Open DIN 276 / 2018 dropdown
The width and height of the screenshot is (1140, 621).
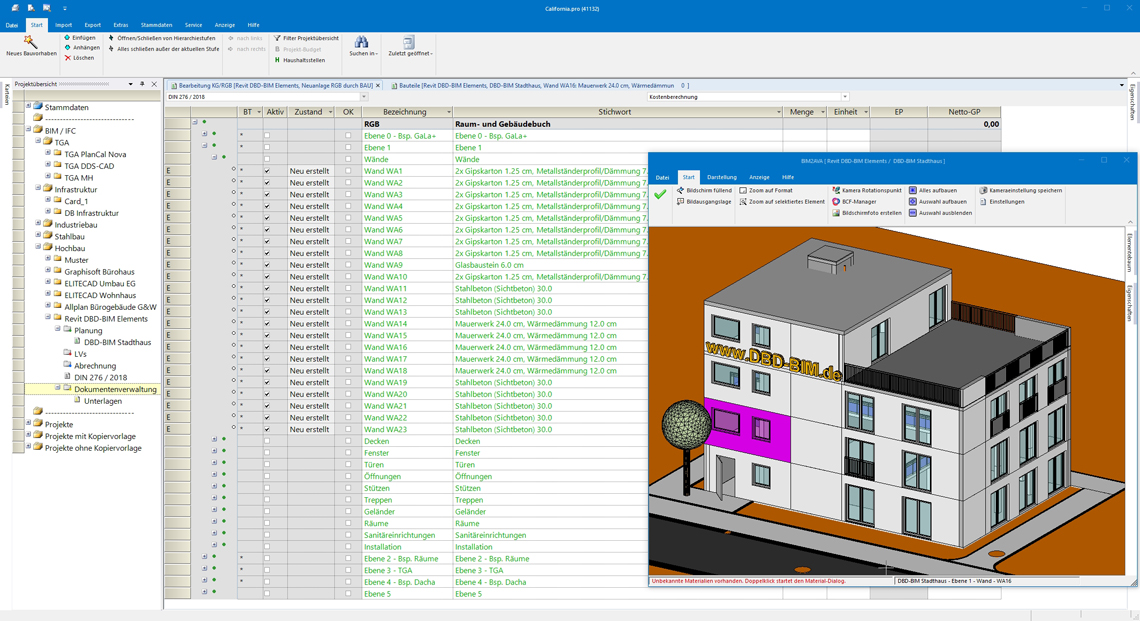(x=364, y=97)
